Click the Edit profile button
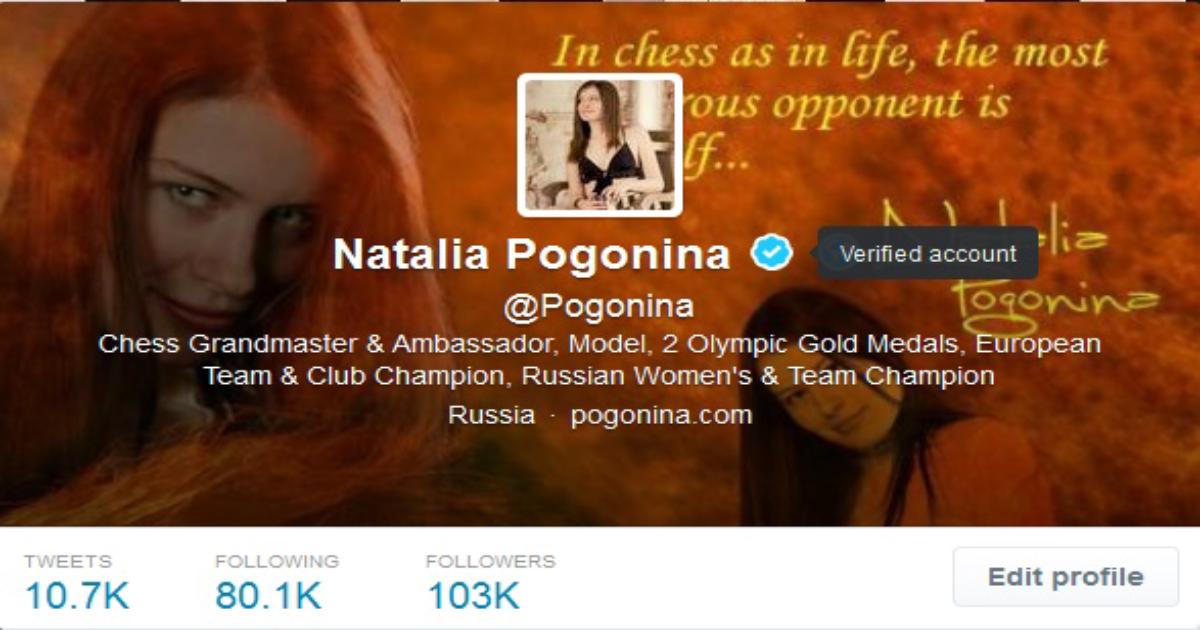 pos(1066,577)
